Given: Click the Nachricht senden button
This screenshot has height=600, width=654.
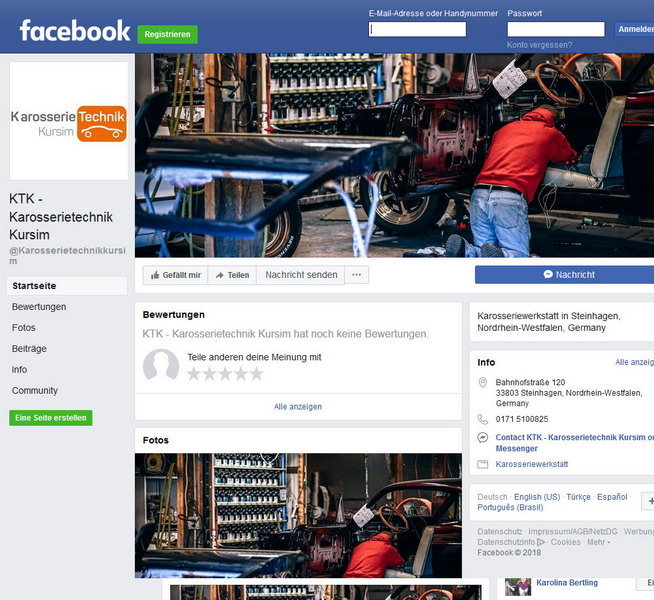Looking at the screenshot, I should coord(301,275).
